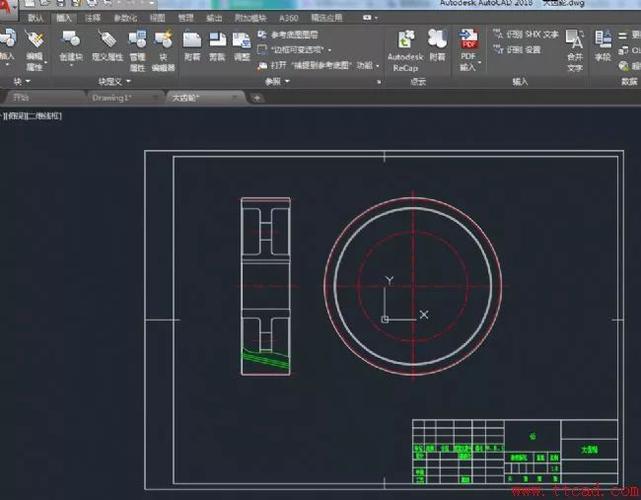Click the viewport controls label at top-left

32,116
